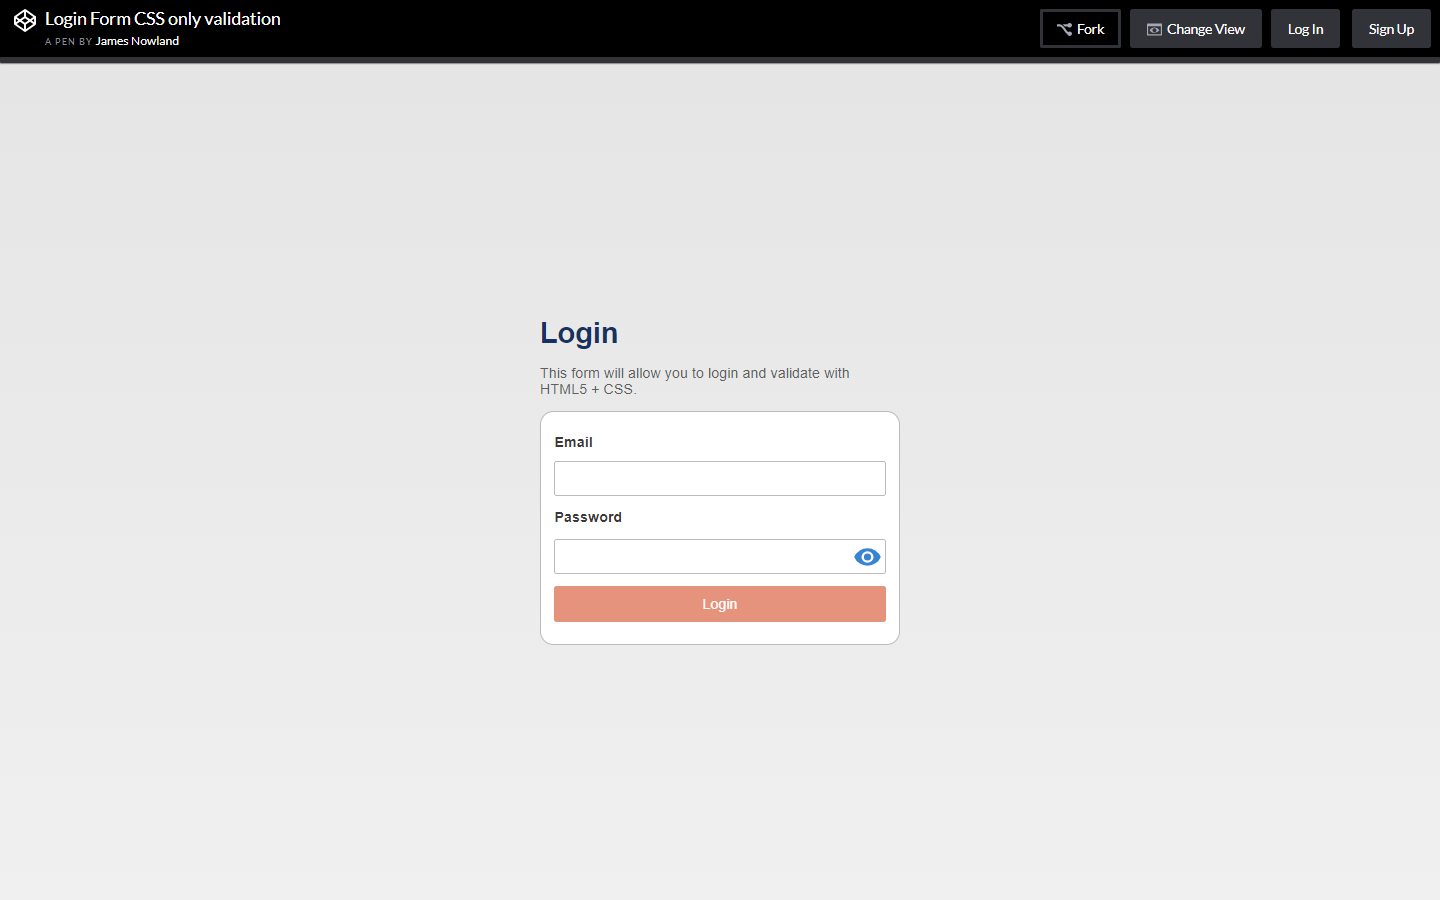Click the large 'Login' heading
1440x900 pixels.
[x=579, y=333]
